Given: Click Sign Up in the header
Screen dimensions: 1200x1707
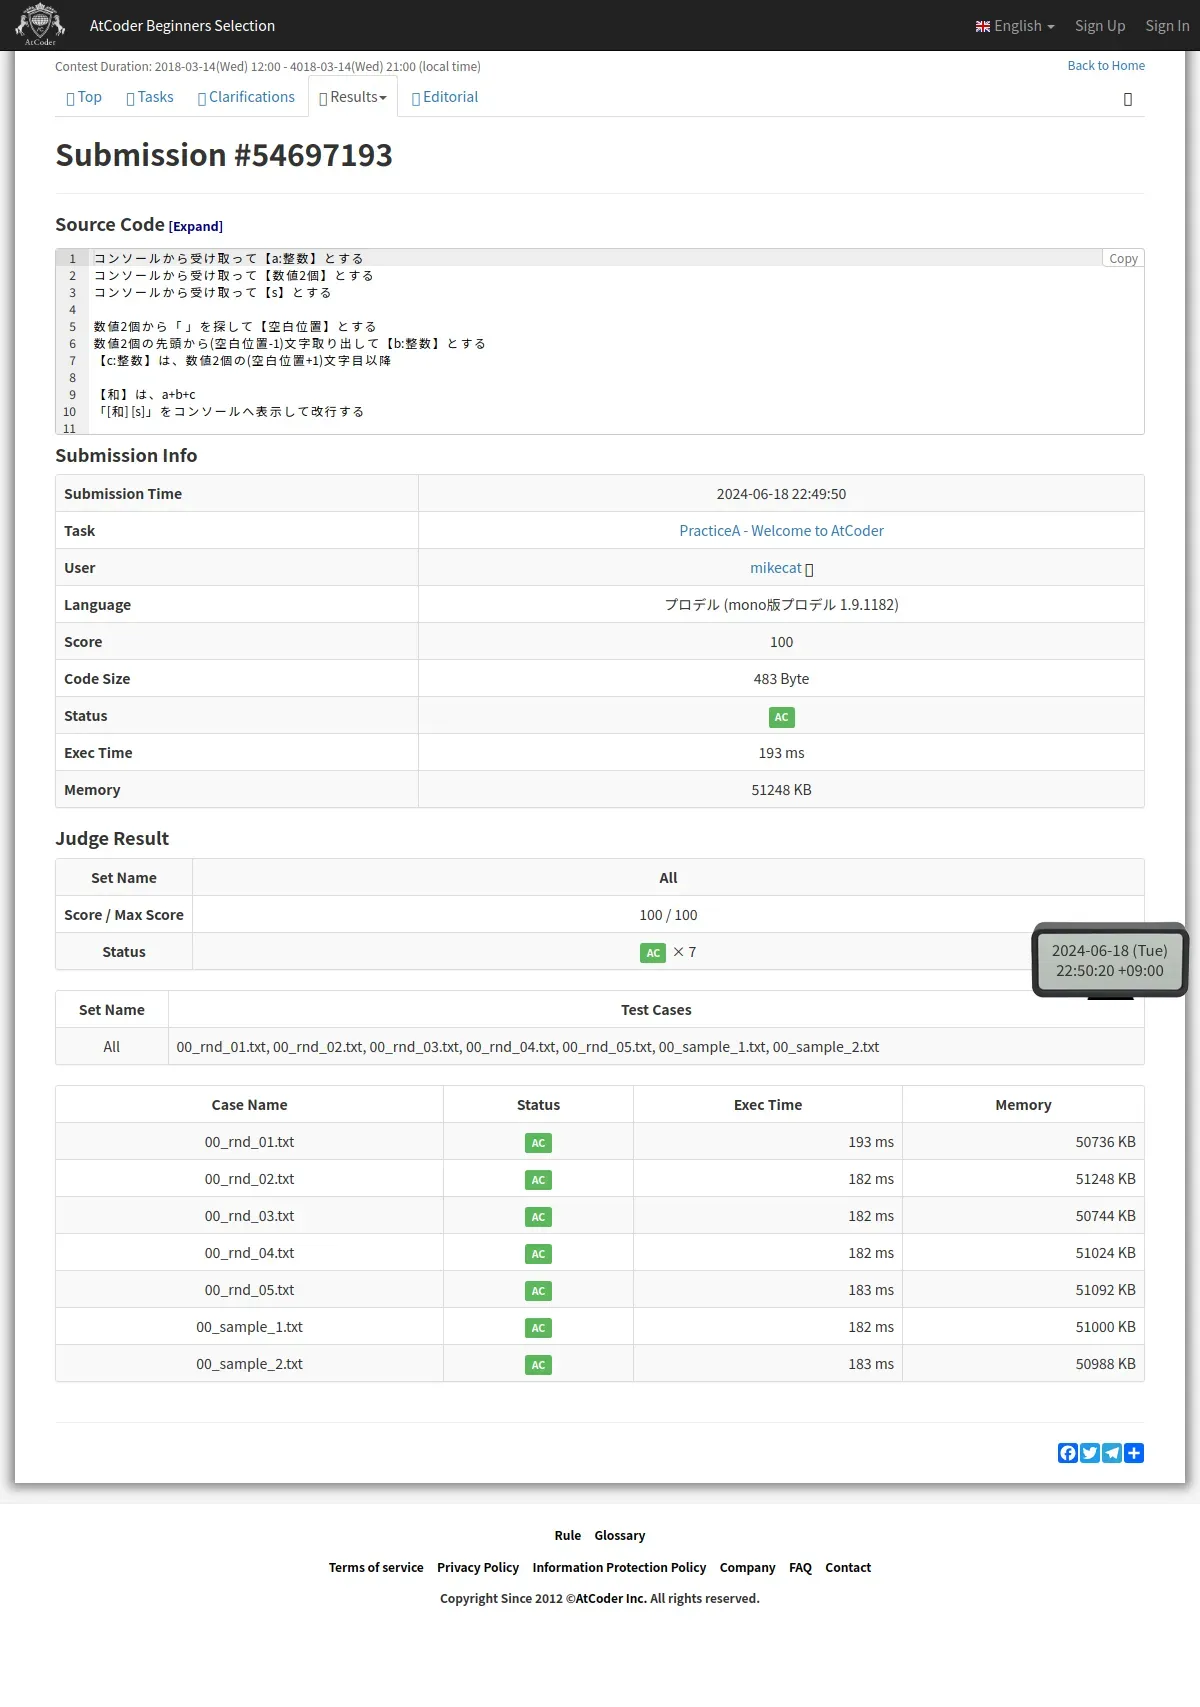Looking at the screenshot, I should (1100, 26).
